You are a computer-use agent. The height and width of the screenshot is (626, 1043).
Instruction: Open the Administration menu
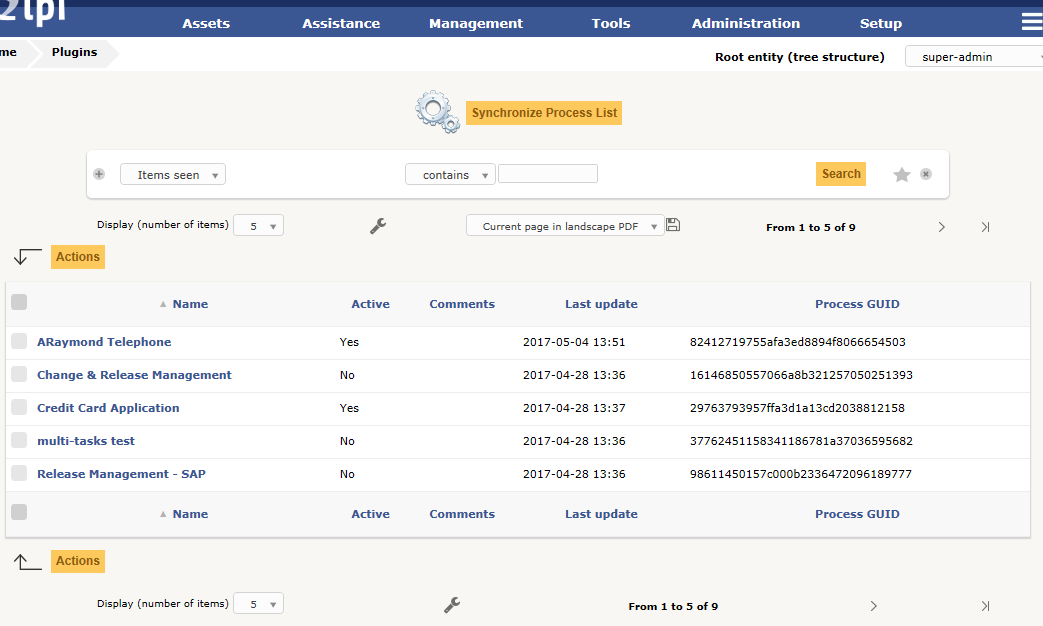745,23
